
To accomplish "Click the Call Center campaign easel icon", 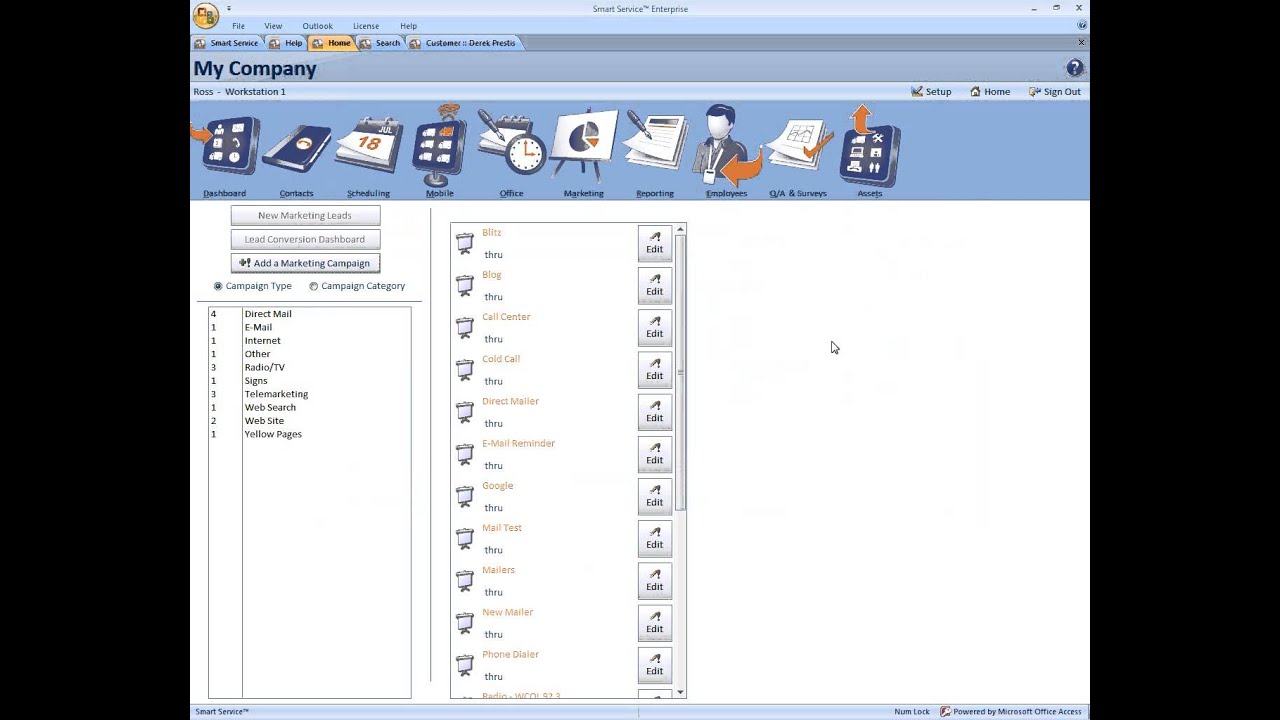I will click(x=465, y=327).
